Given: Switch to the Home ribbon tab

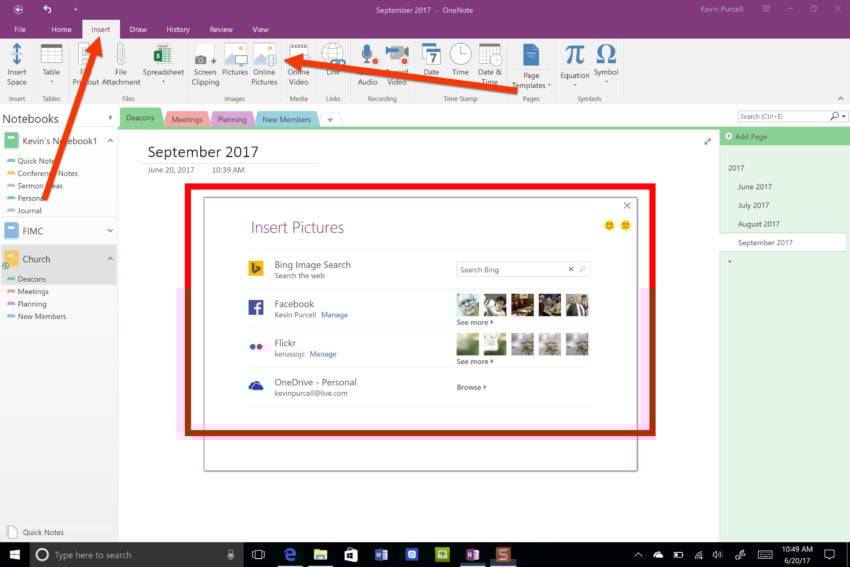Looking at the screenshot, I should [x=61, y=29].
